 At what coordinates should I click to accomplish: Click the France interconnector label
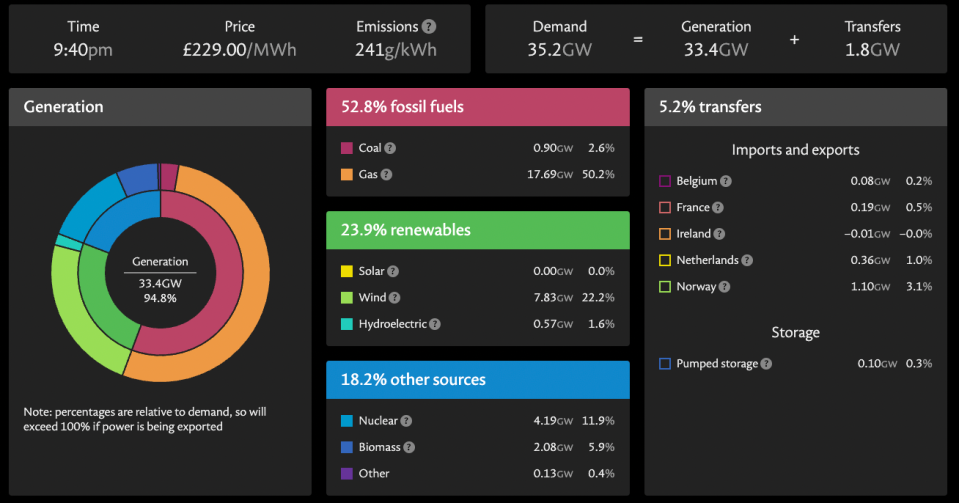(693, 208)
